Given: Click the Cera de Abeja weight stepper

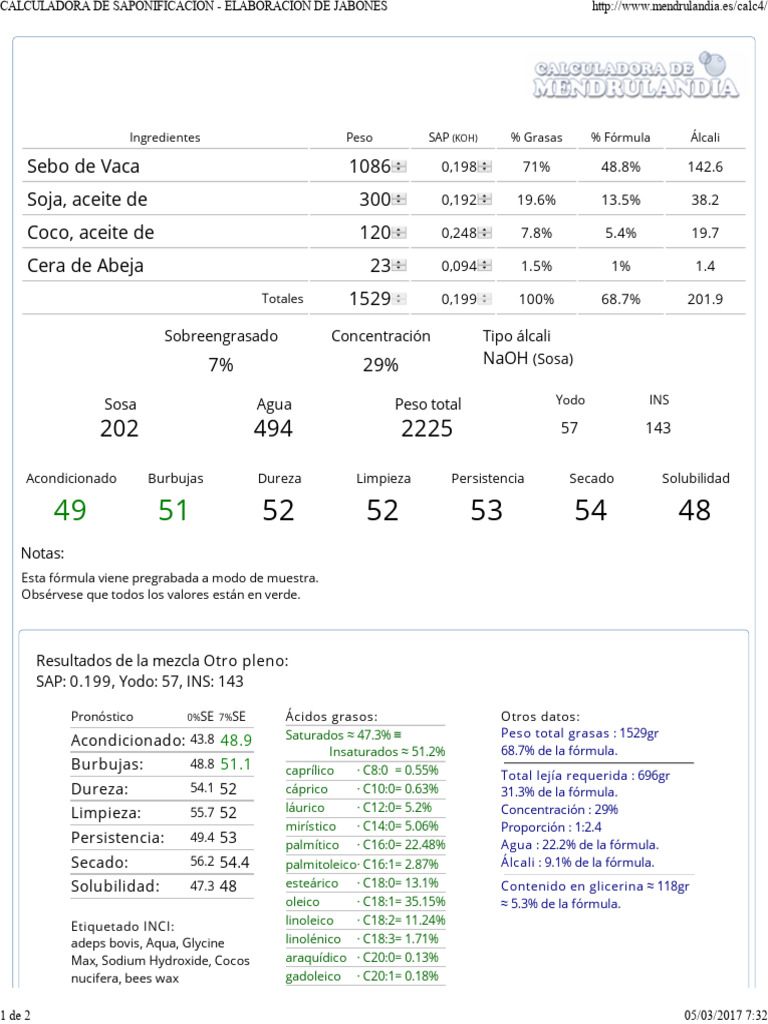Looking at the screenshot, I should tap(400, 266).
